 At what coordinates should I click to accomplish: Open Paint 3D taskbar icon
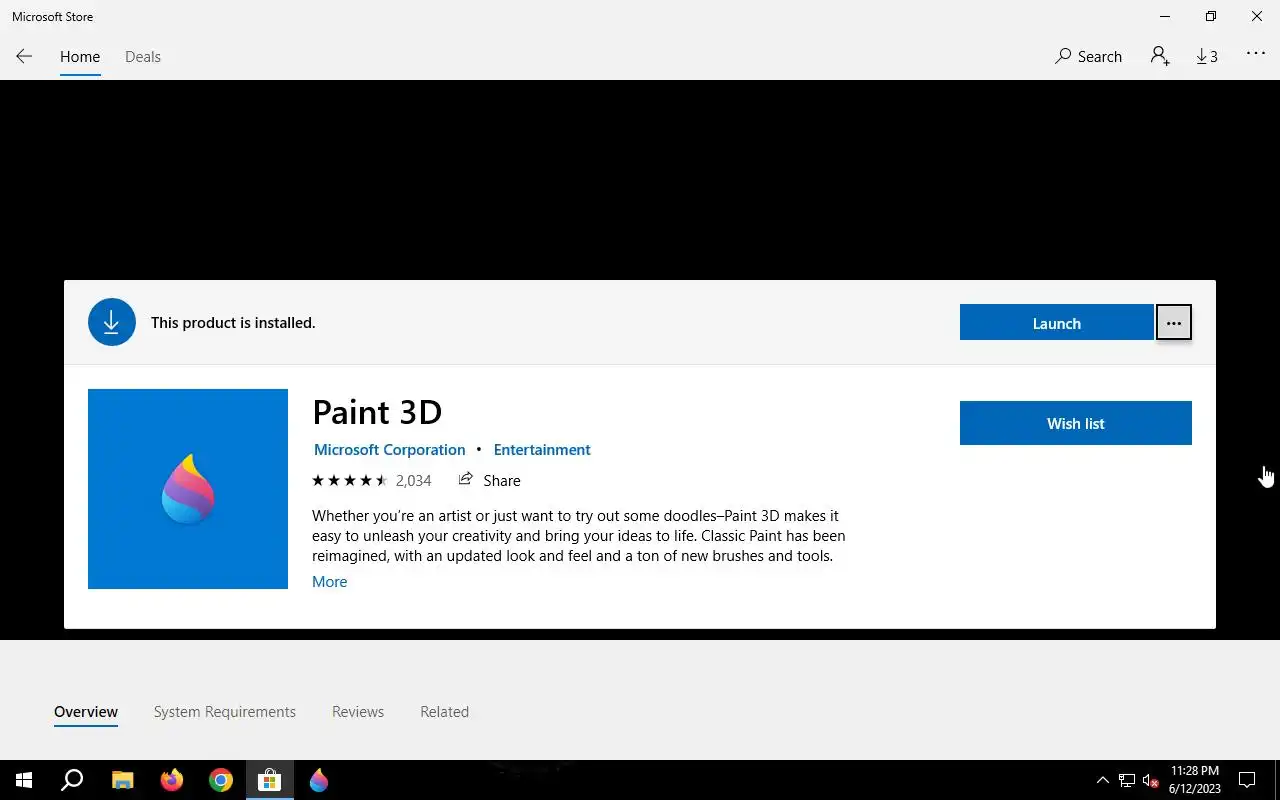[x=319, y=780]
